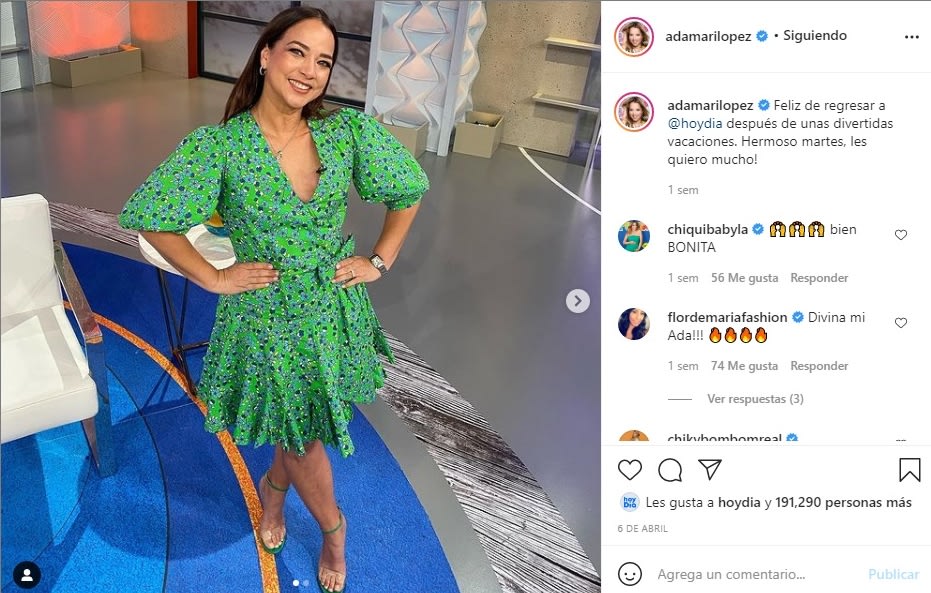
Task: Open the emoji picker smiley icon
Action: click(x=629, y=574)
